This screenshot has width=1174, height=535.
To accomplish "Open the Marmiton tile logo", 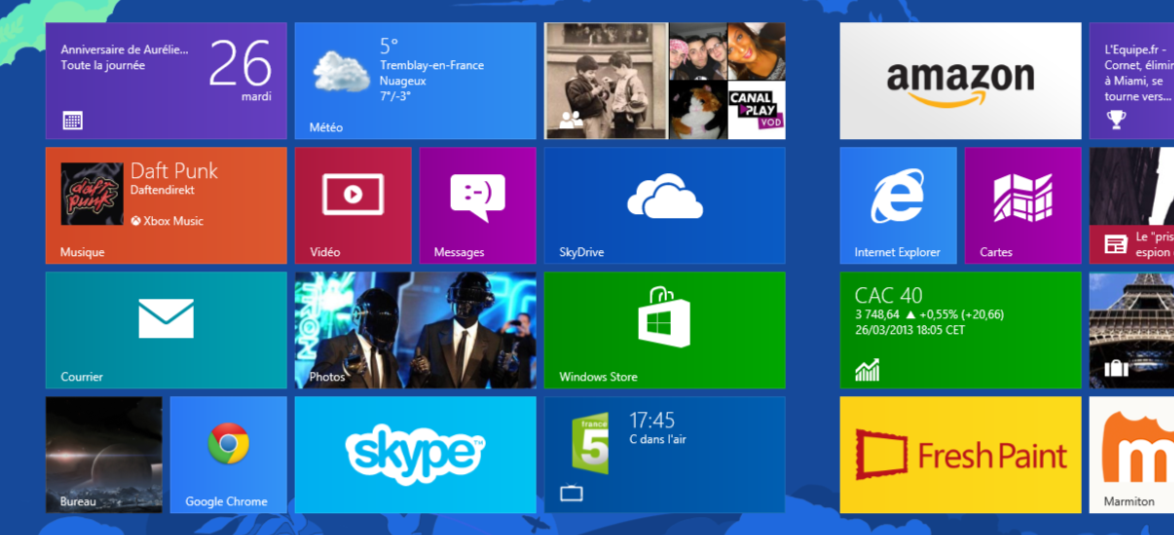I will tap(1137, 448).
